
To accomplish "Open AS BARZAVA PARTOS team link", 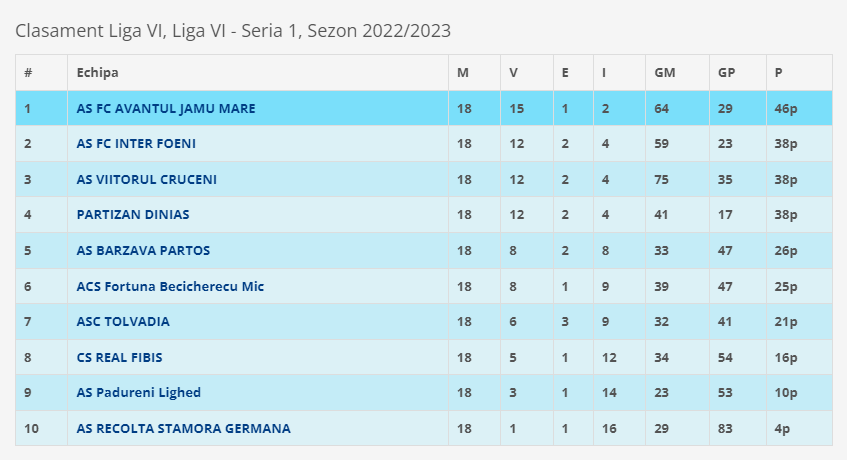I will click(143, 250).
